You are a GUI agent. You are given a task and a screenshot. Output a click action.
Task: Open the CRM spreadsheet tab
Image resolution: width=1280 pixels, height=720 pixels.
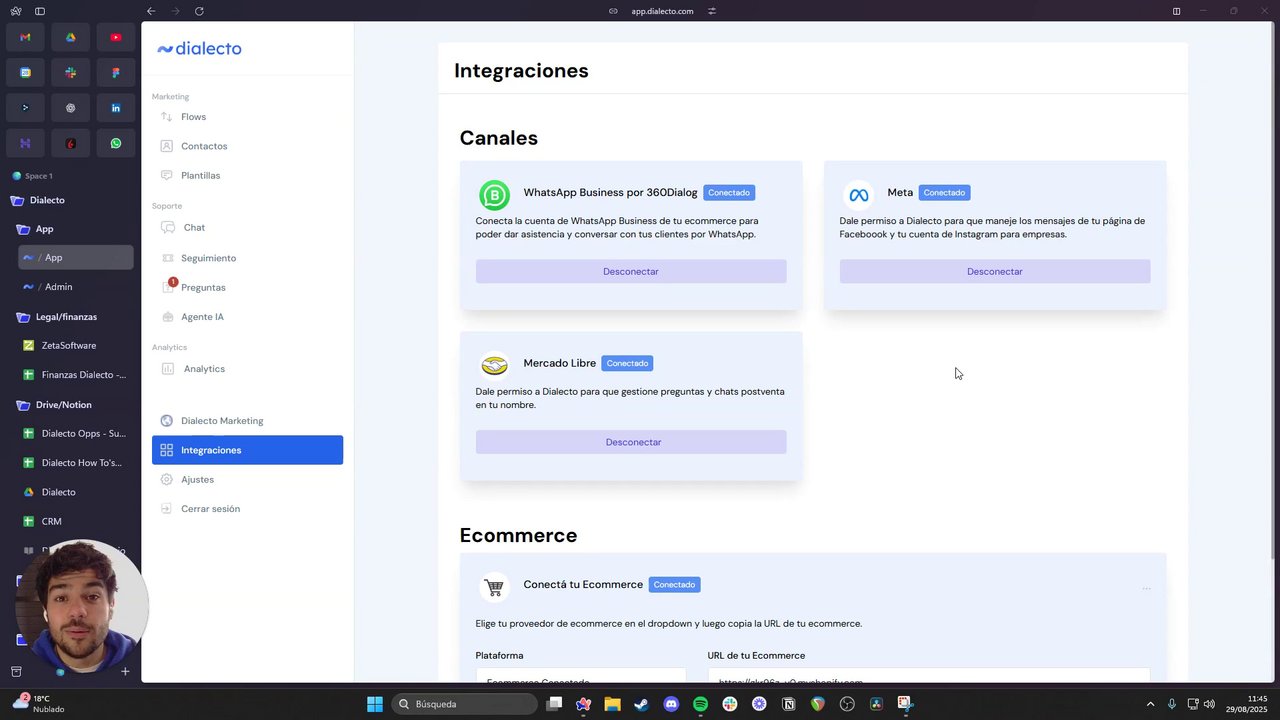(76, 522)
